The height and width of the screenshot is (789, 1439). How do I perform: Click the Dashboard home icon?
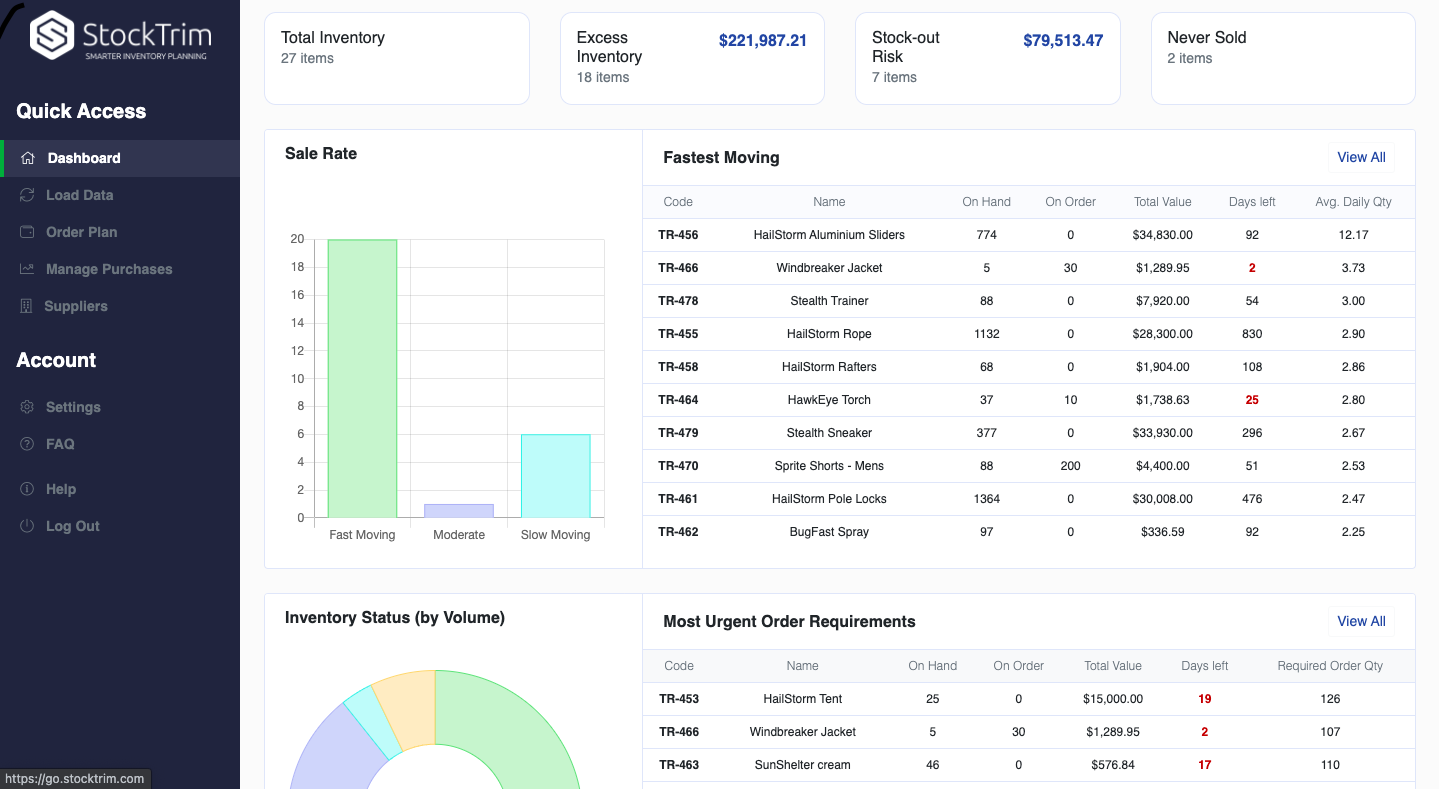pos(28,158)
